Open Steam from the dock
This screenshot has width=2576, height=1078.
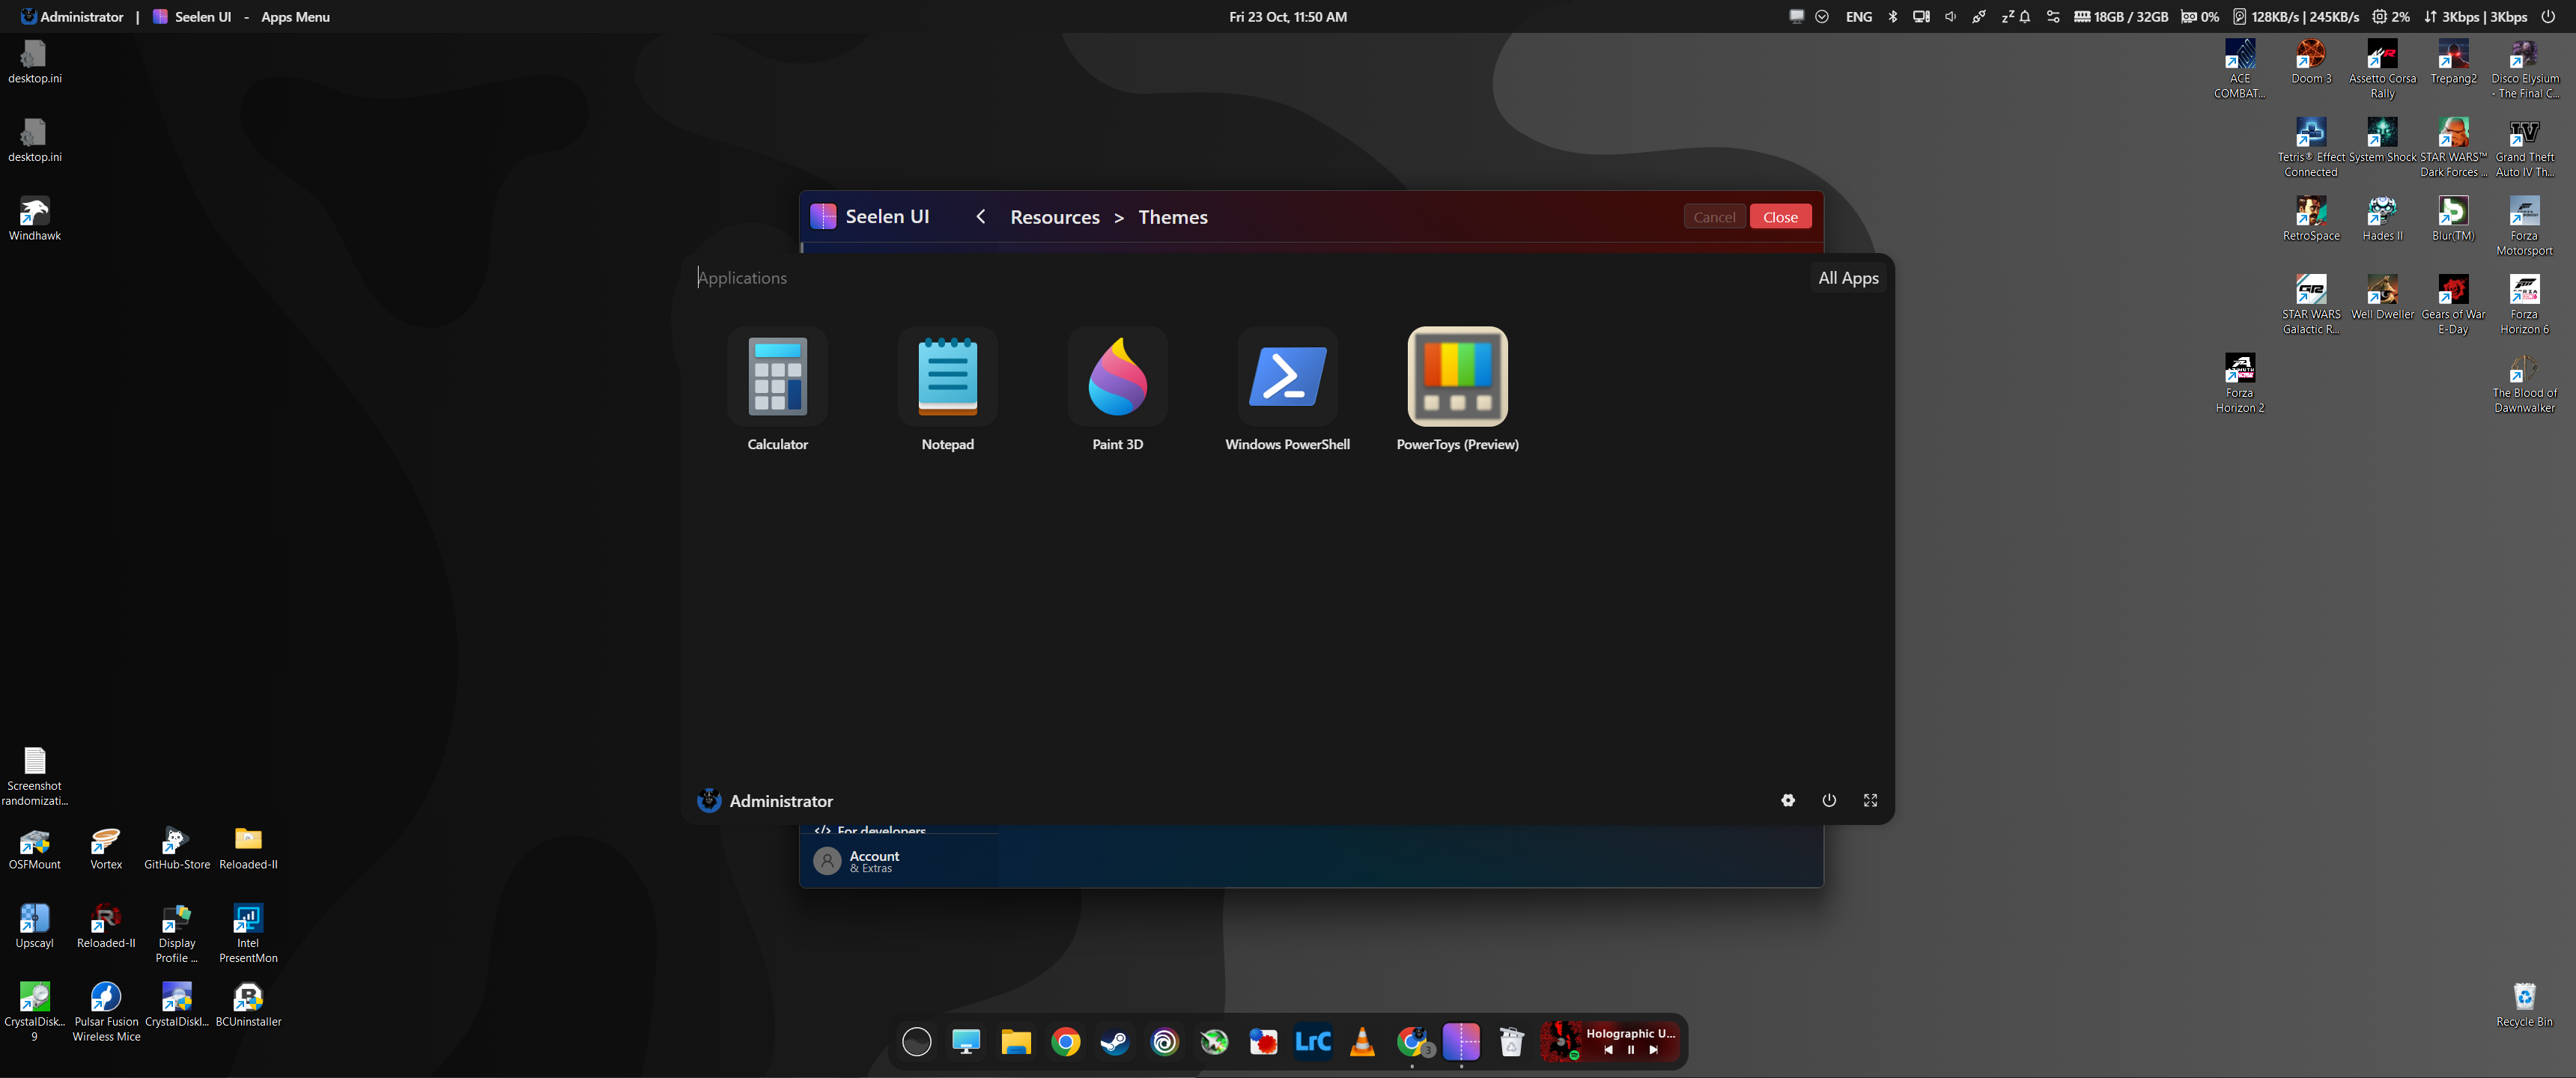1114,1042
